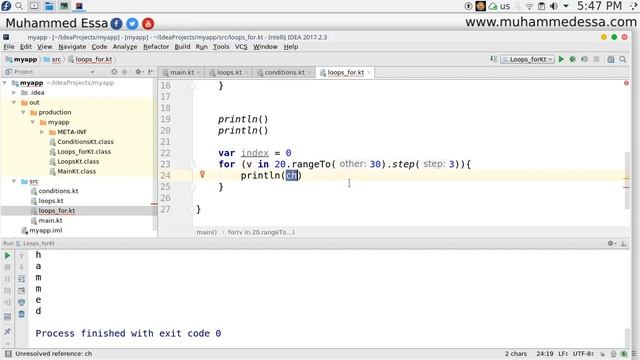This screenshot has width=640, height=360.
Task: Expand the .idea folder
Action: [14, 93]
